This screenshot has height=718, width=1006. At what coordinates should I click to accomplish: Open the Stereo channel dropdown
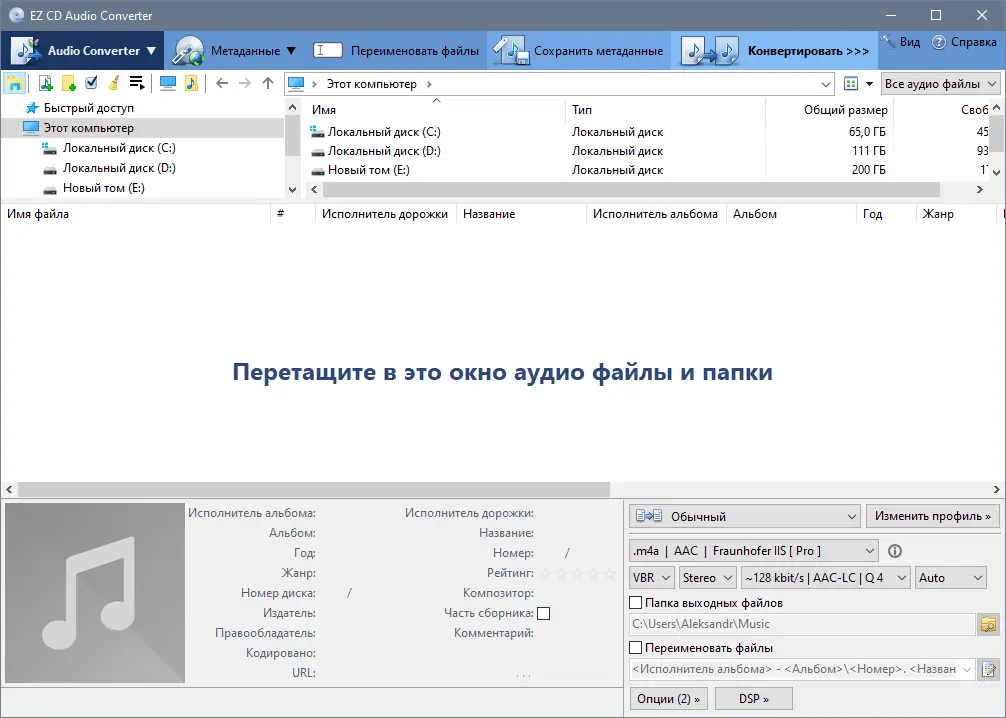tap(706, 577)
